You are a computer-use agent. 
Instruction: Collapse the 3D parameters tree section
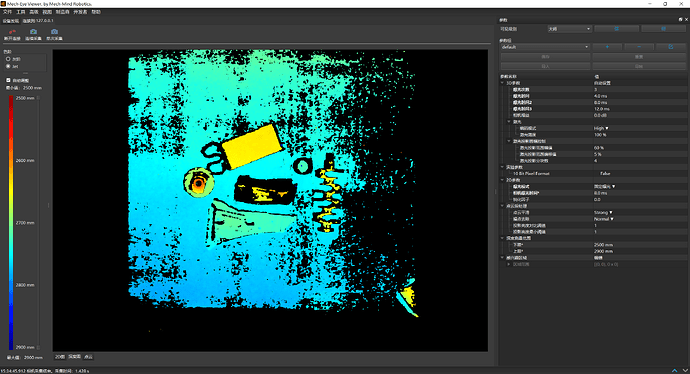(x=503, y=83)
